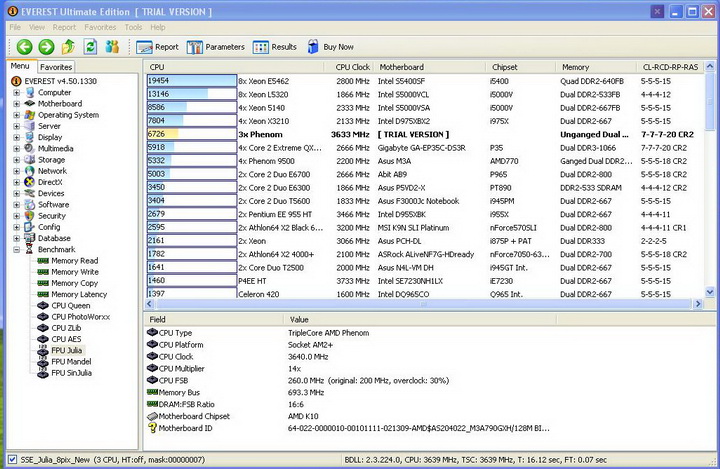The width and height of the screenshot is (720, 469).
Task: Open benchmark Parameters
Action: pos(215,47)
